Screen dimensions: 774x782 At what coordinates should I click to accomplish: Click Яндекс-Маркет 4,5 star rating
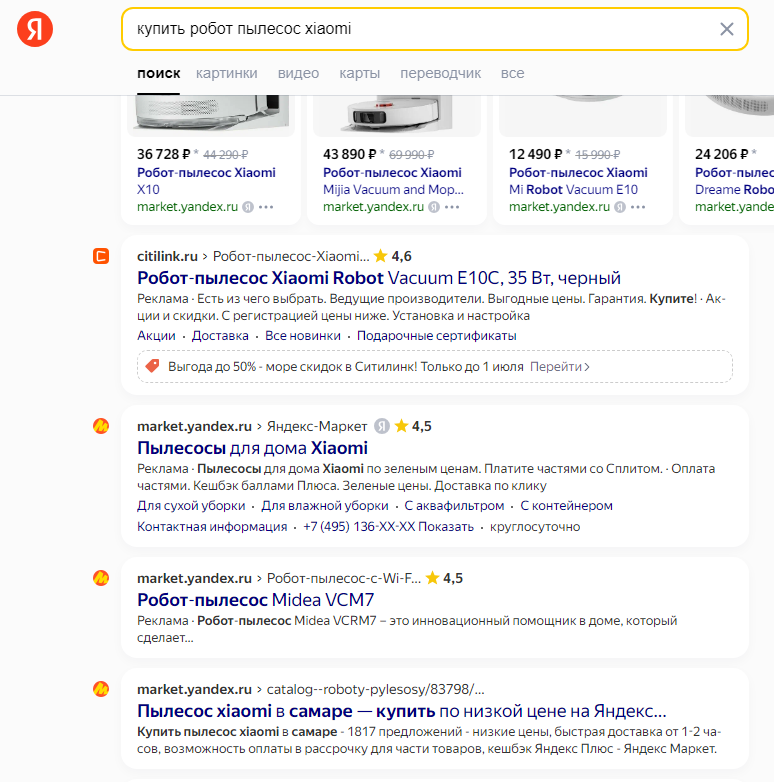(412, 426)
